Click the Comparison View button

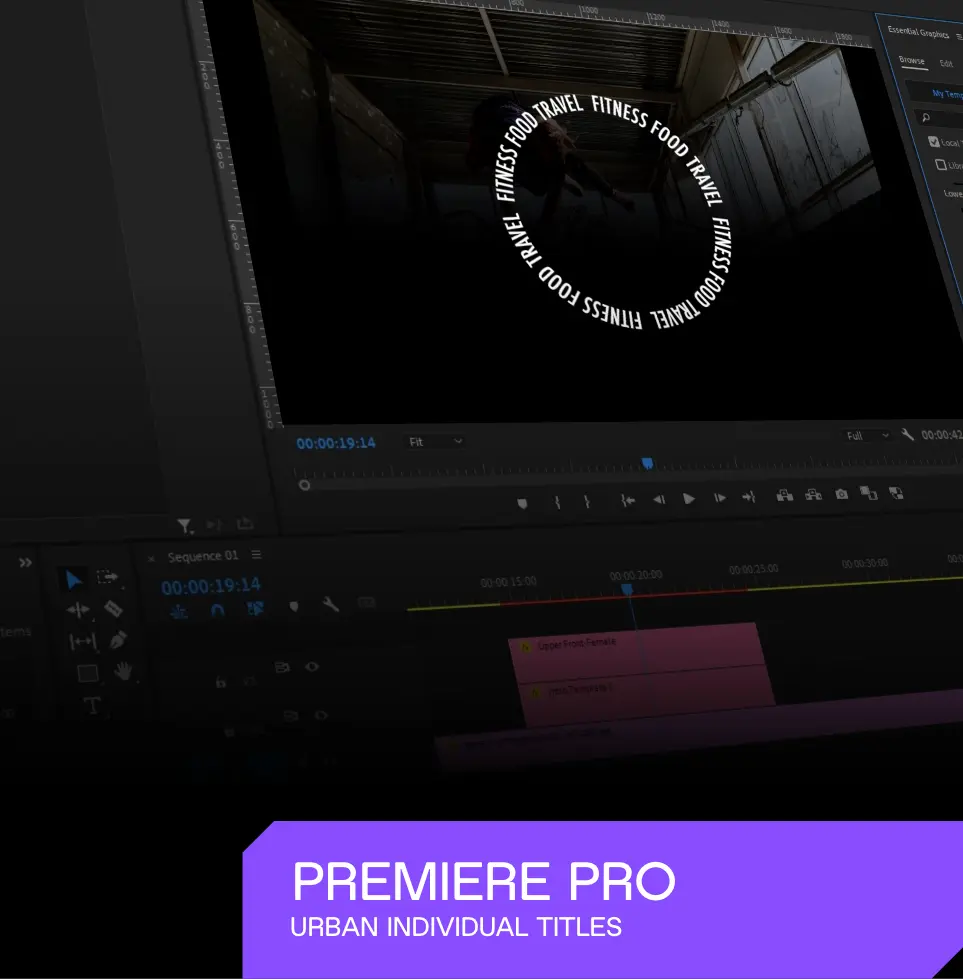tap(869, 493)
